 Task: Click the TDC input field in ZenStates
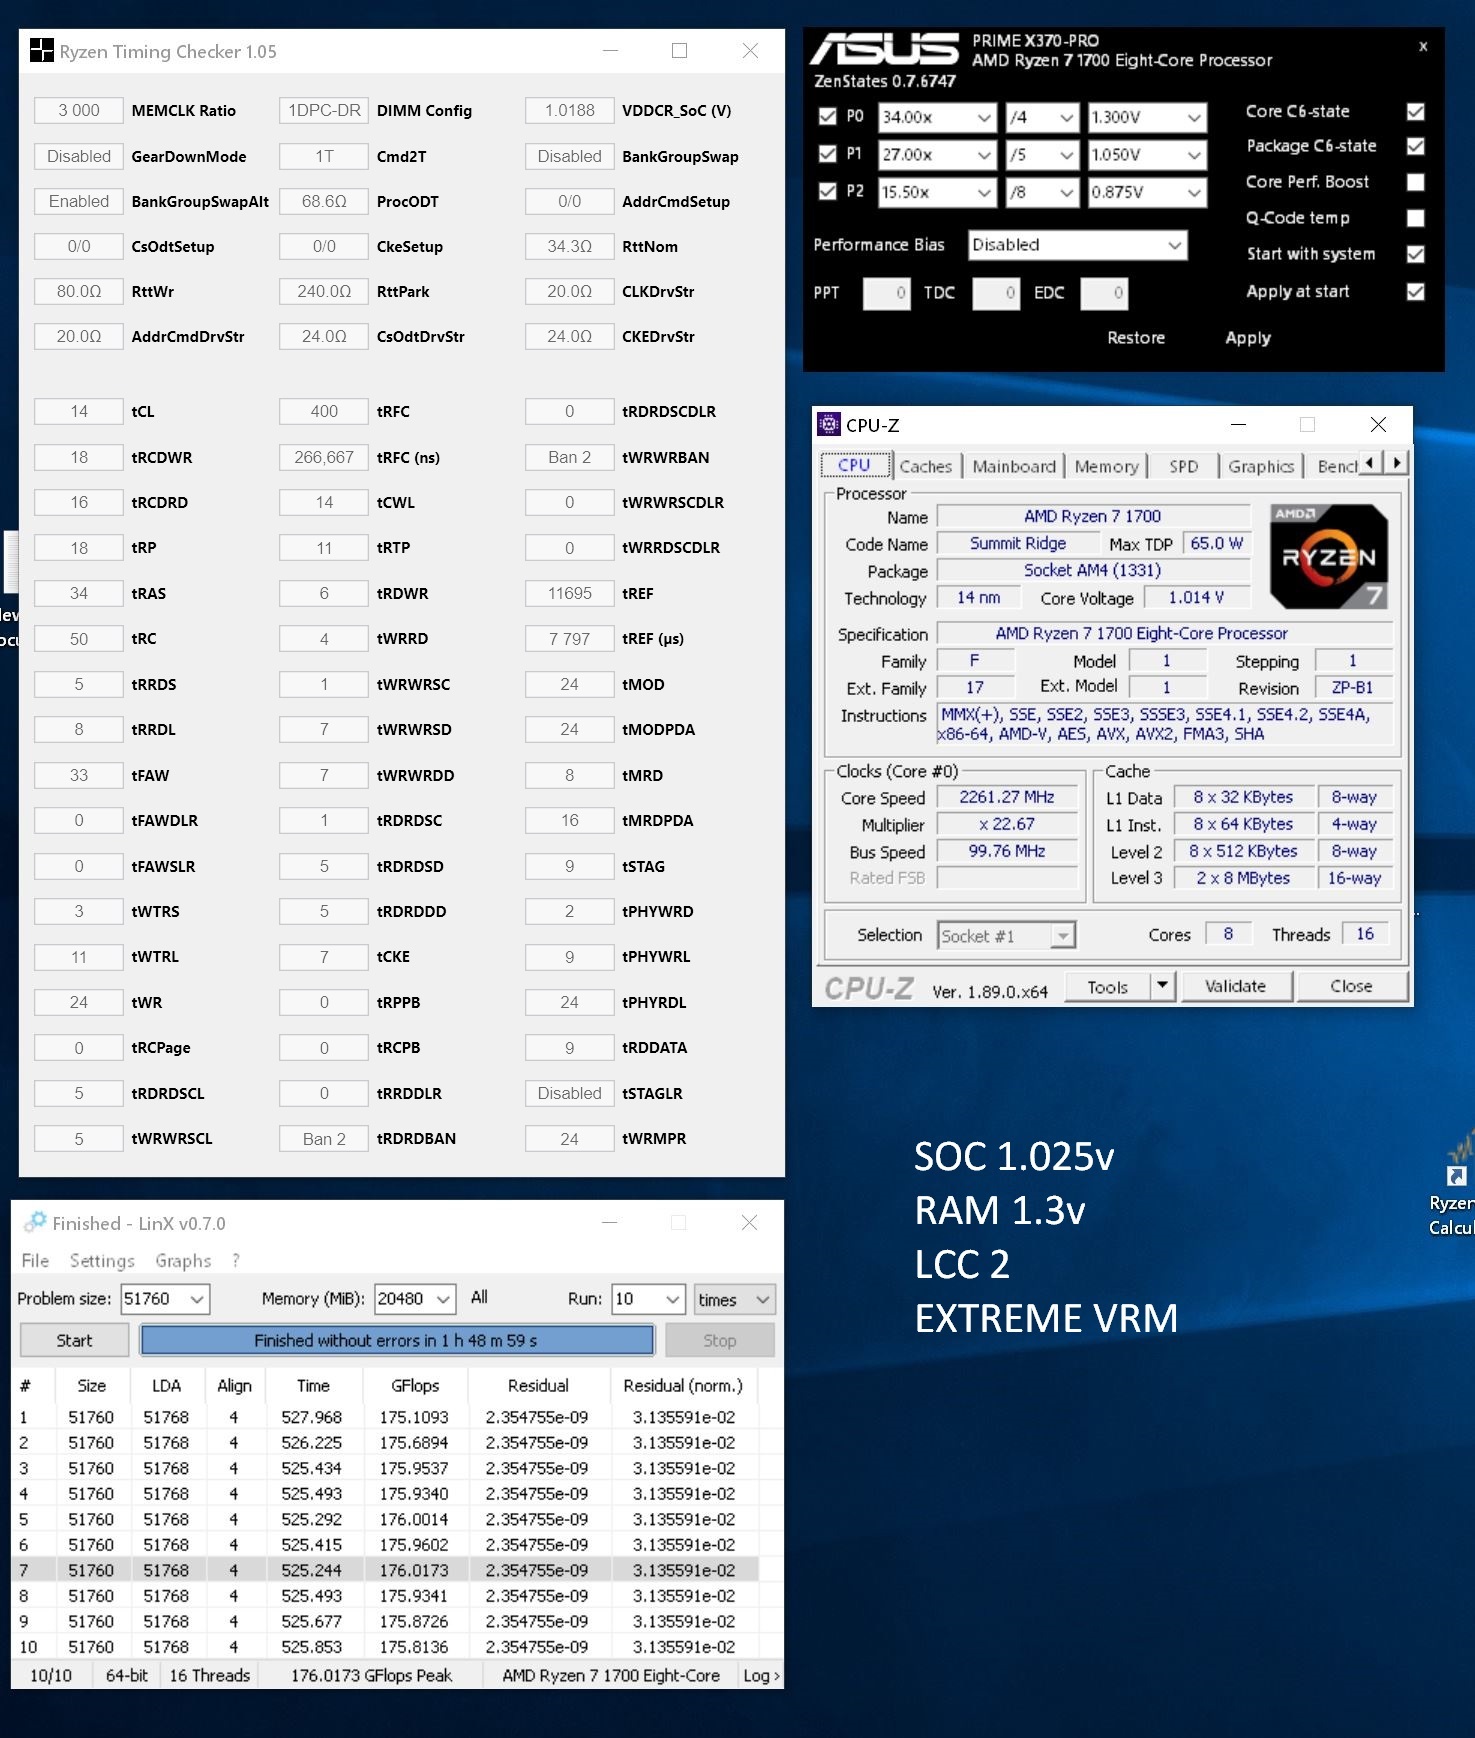point(996,293)
